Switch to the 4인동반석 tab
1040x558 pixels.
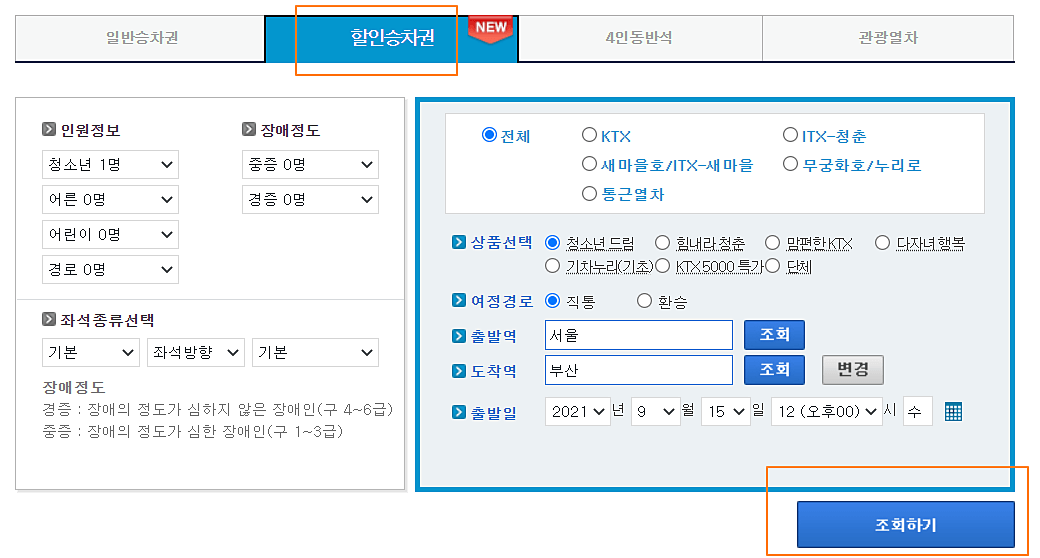(x=640, y=38)
